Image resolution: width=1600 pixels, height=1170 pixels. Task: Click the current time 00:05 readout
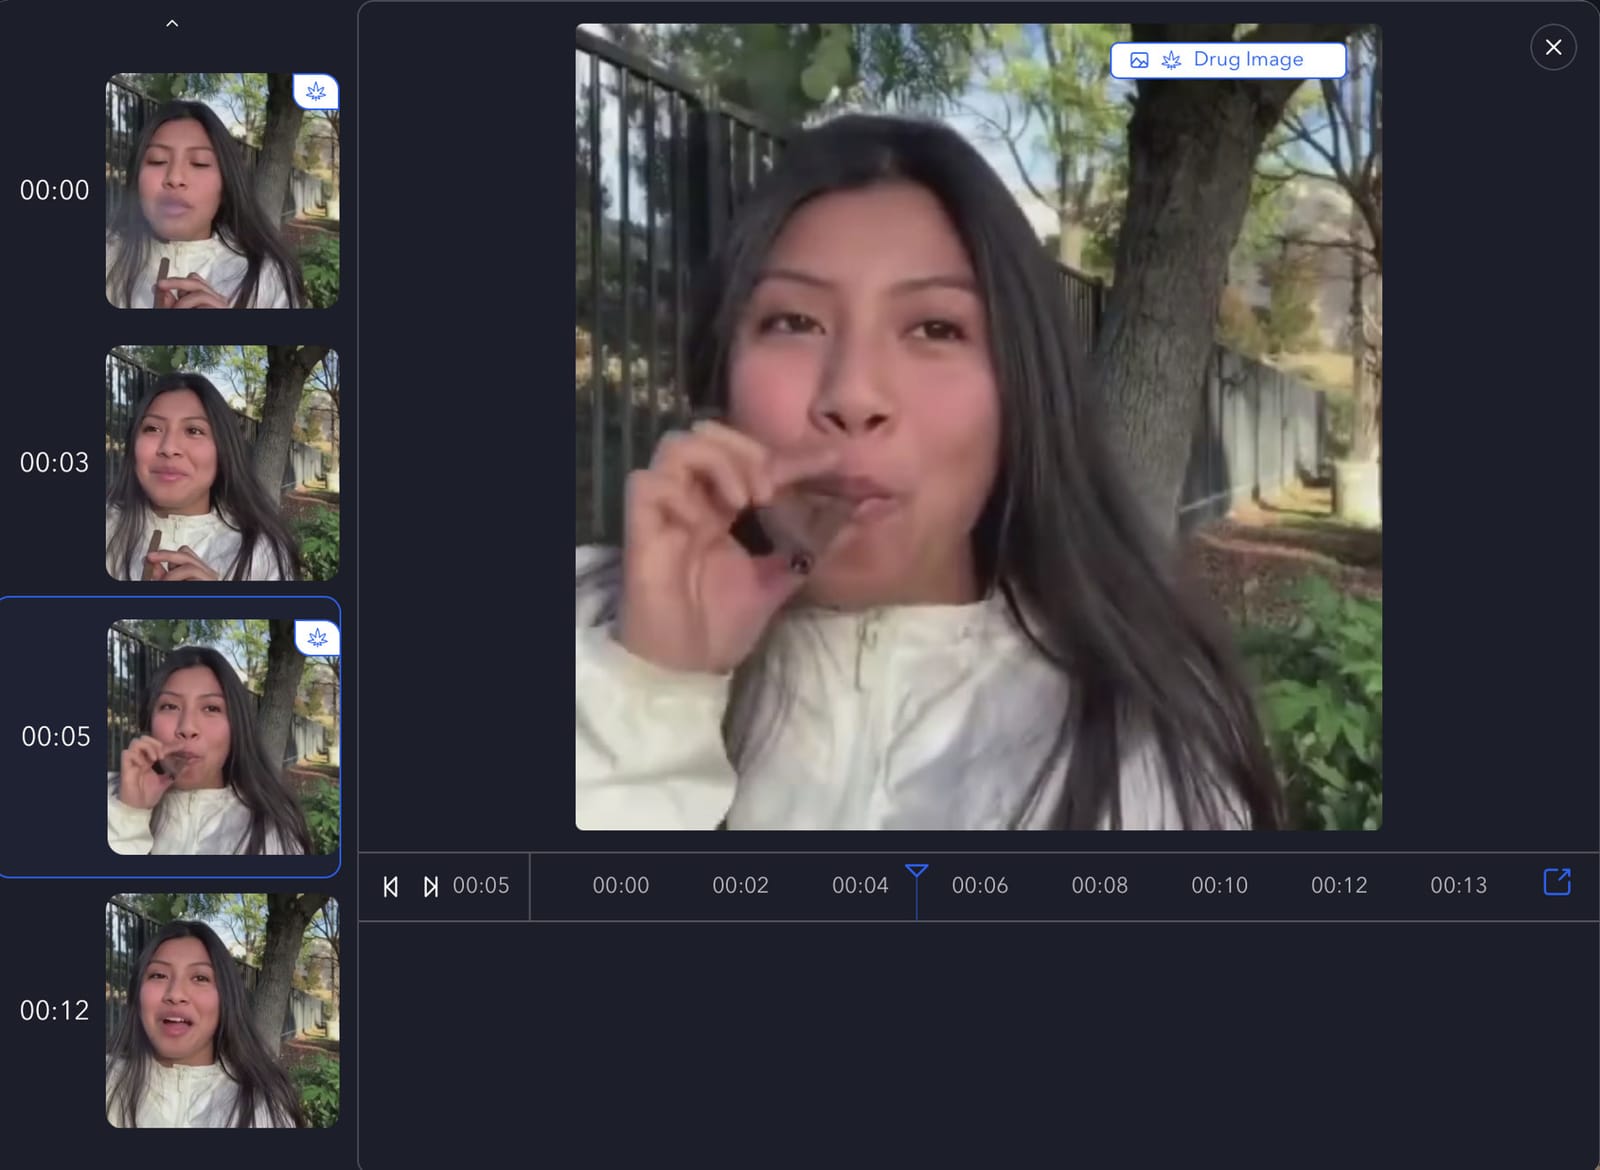coord(481,885)
